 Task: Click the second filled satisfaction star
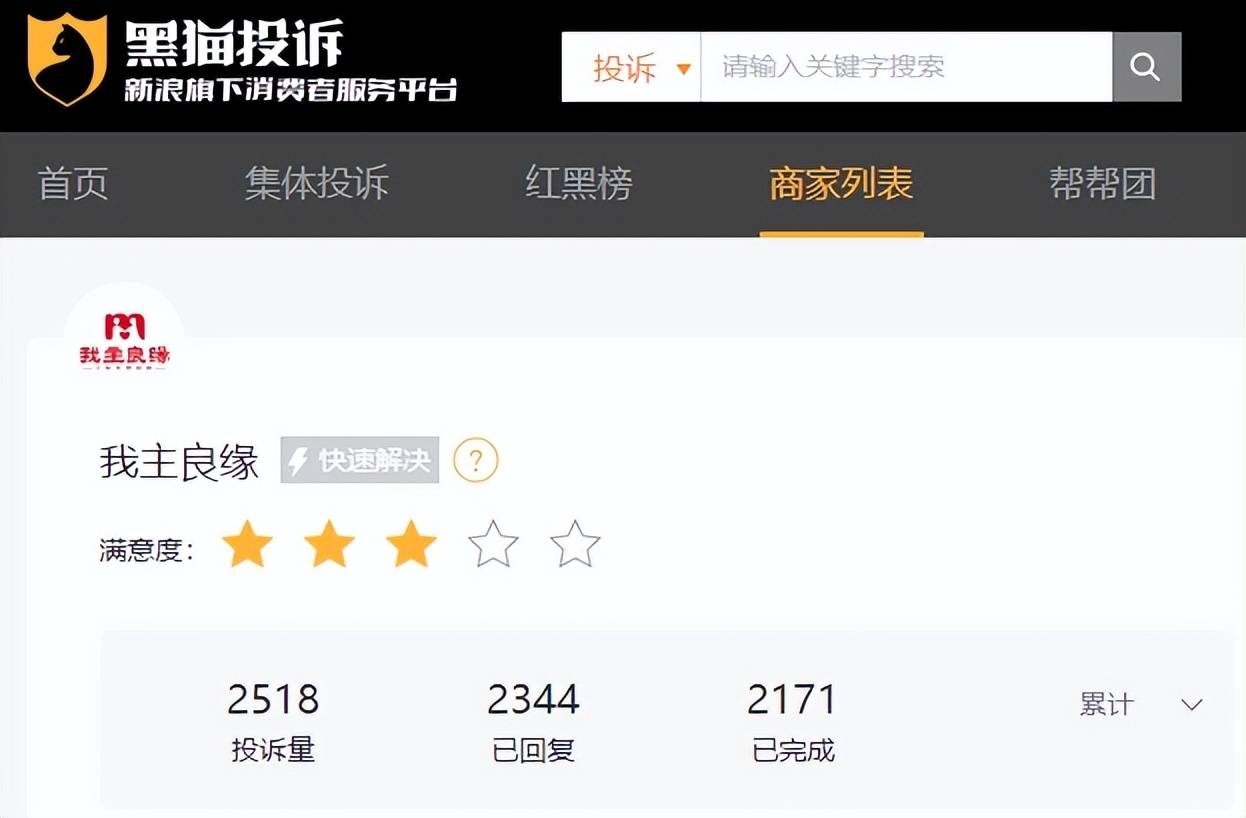(x=329, y=545)
